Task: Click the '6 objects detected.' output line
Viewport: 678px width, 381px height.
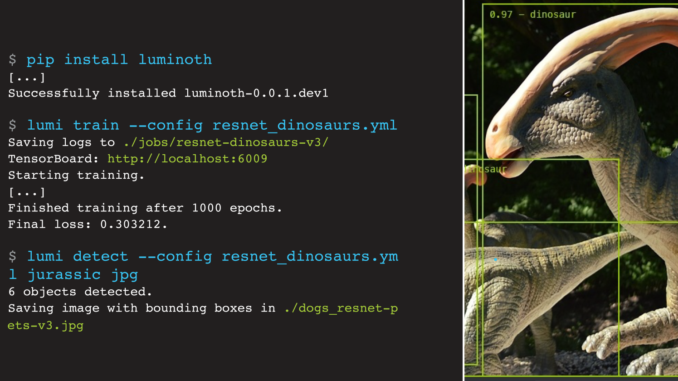Action: point(80,292)
